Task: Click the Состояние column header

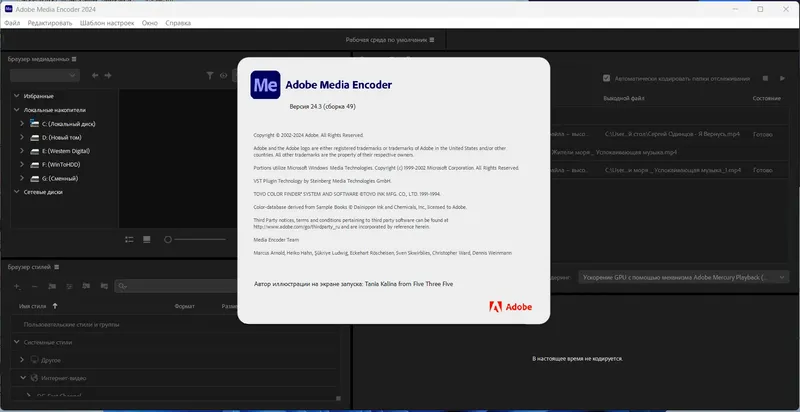Action: 766,98
